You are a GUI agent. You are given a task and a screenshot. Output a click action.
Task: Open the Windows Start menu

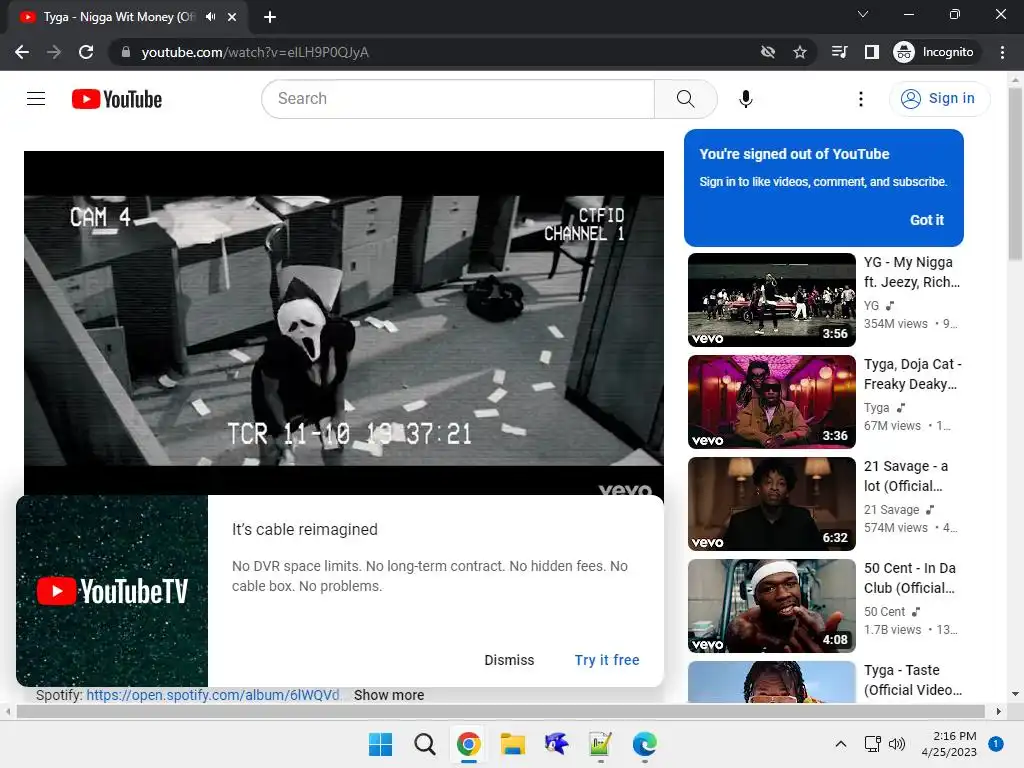380,744
